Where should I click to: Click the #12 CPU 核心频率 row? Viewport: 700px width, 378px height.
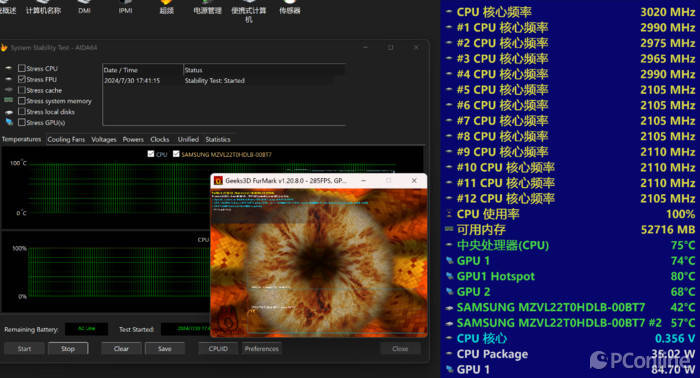[x=570, y=198]
